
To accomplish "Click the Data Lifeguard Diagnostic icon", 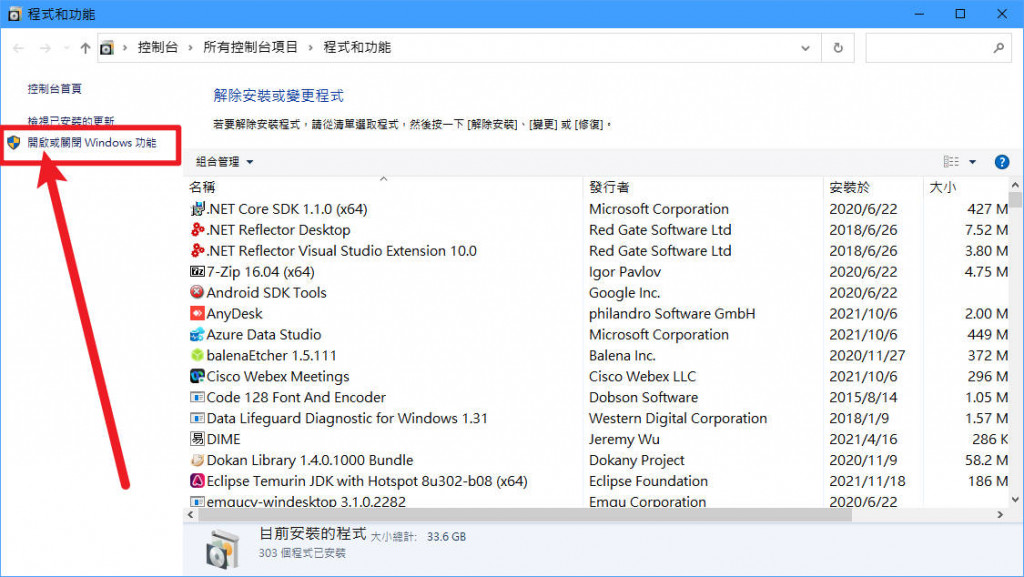I will click(x=197, y=418).
